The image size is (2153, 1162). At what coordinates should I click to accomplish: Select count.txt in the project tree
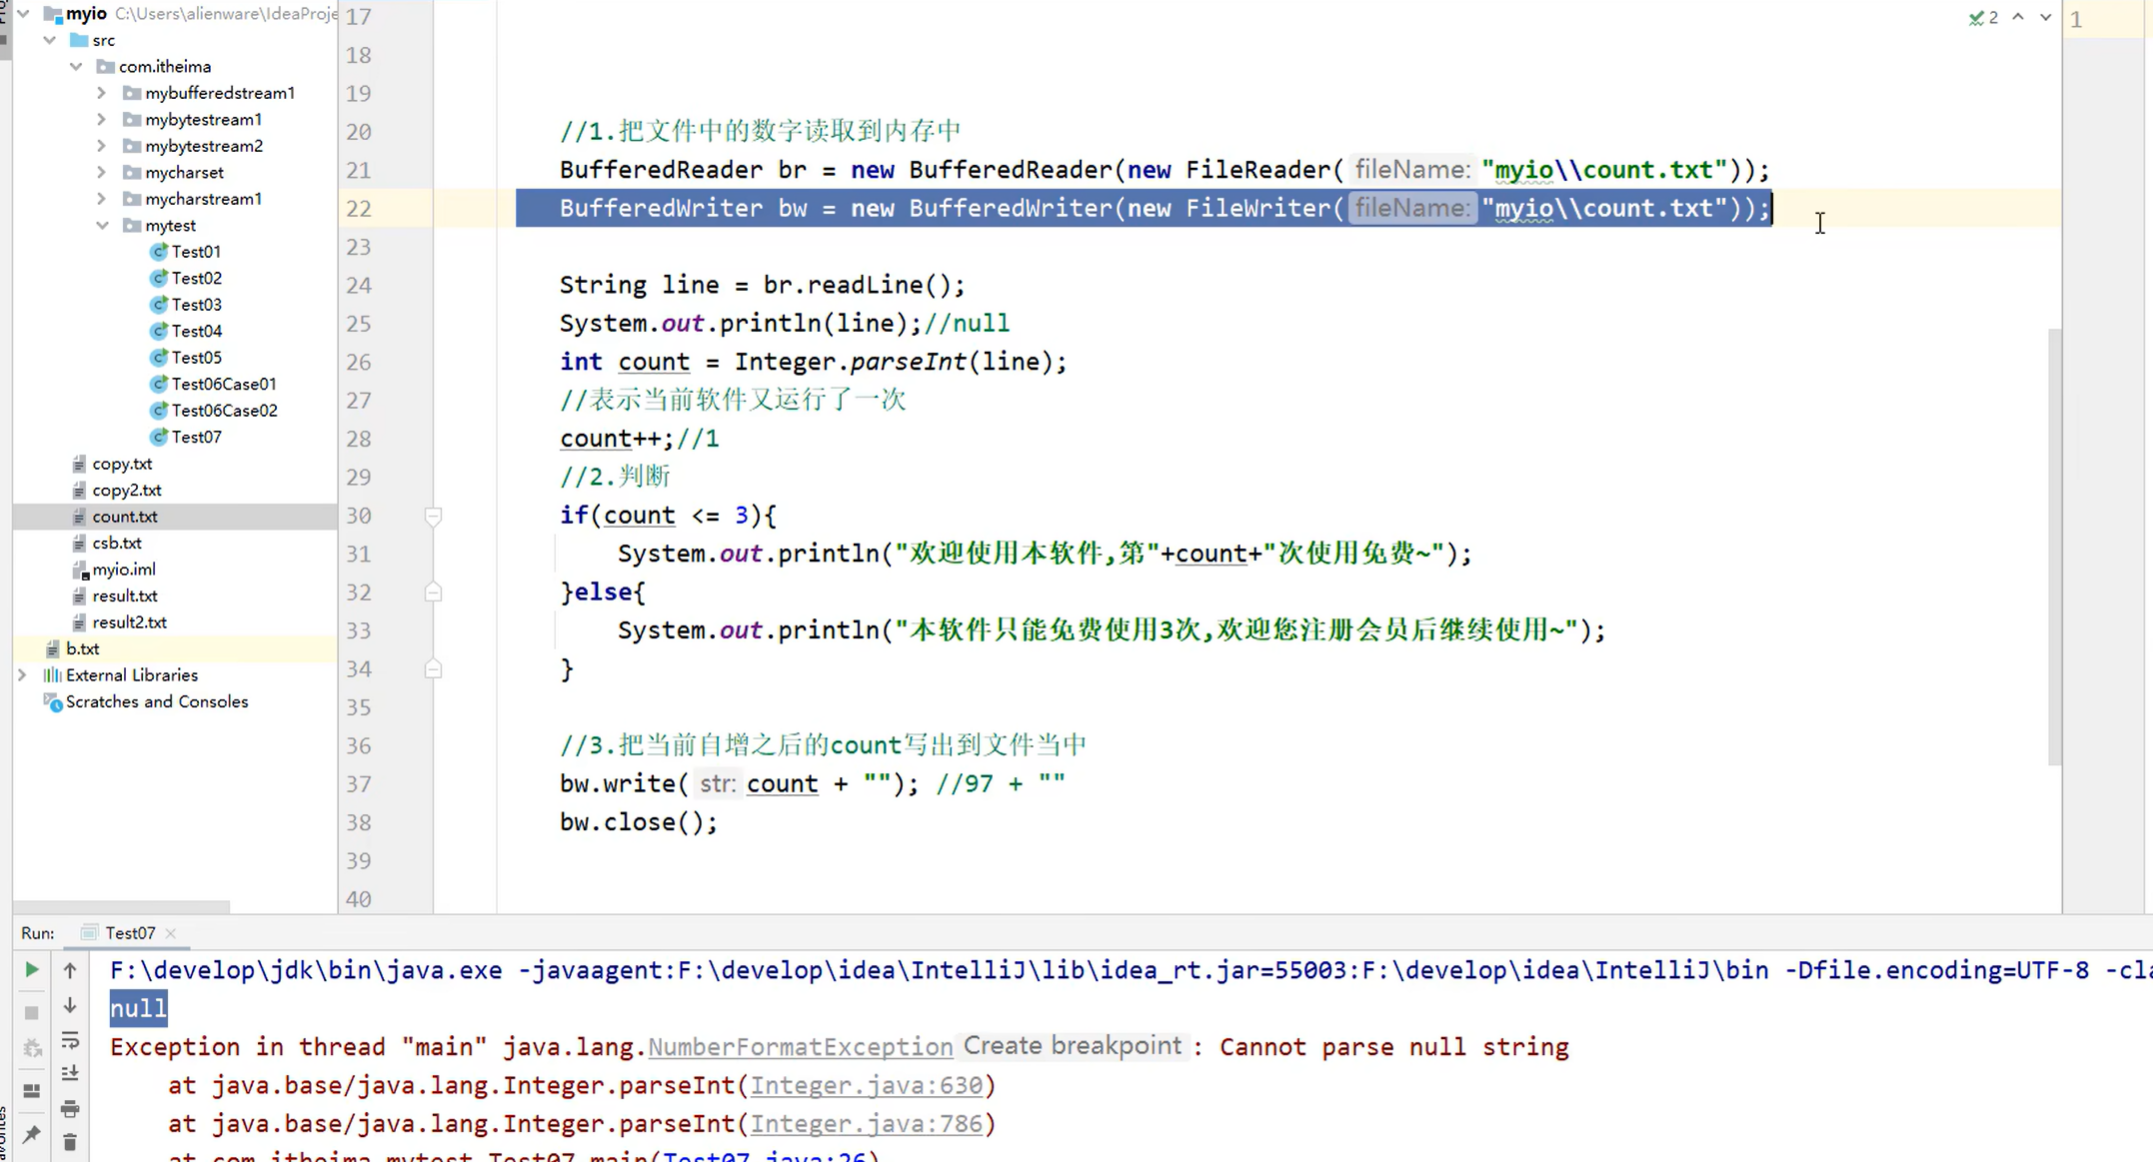pos(125,516)
